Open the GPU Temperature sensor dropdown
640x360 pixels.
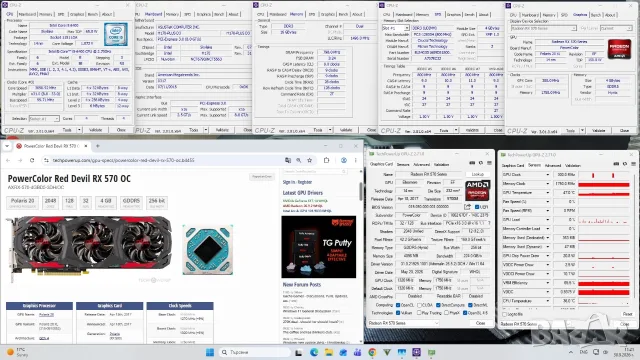coord(548,193)
